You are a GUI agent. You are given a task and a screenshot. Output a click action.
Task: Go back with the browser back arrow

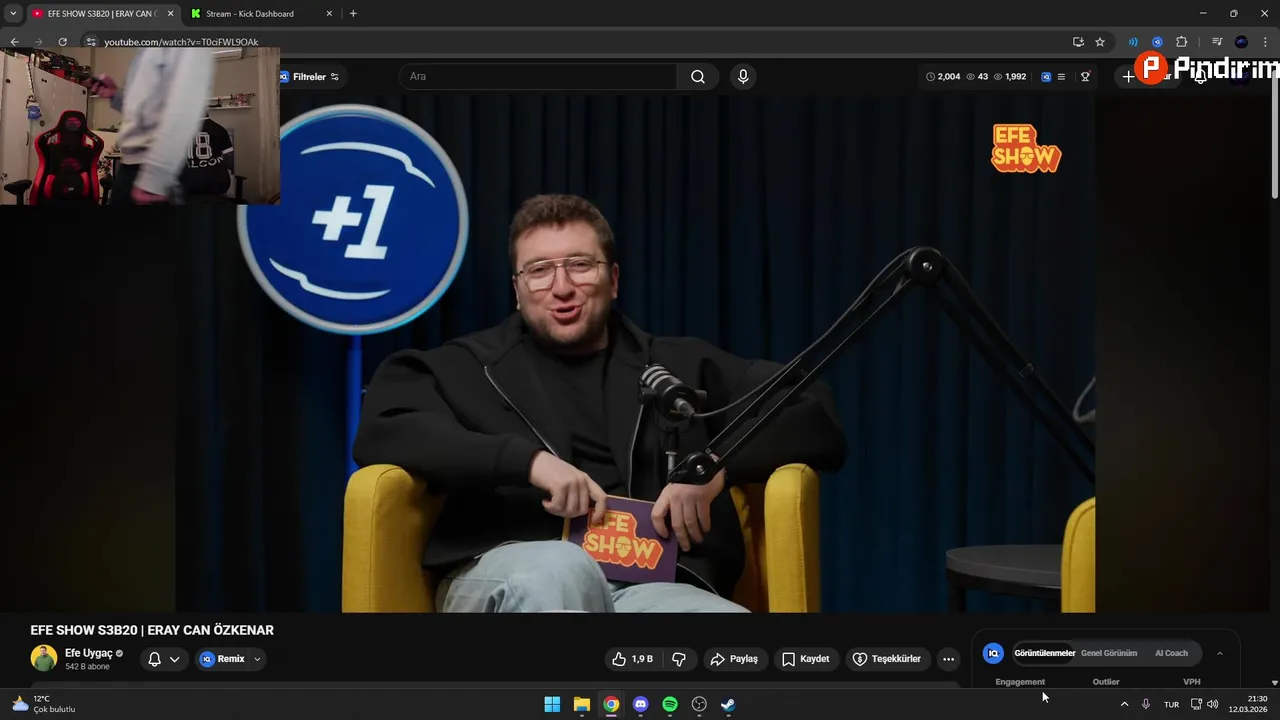click(14, 42)
